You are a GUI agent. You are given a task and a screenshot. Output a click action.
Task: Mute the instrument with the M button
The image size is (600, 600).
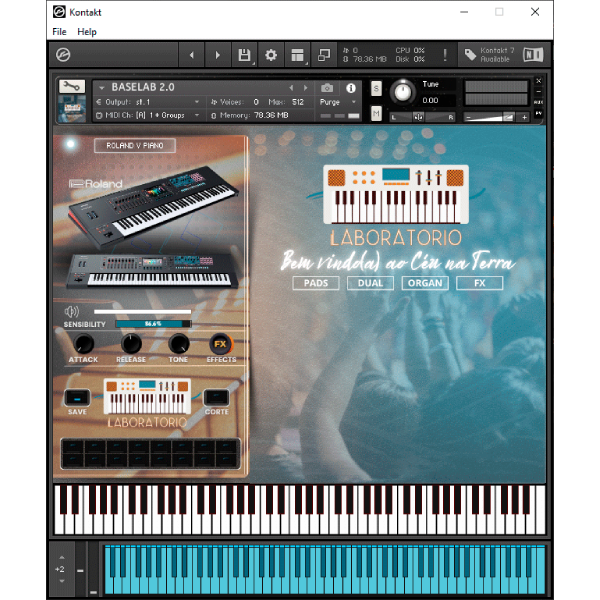376,113
